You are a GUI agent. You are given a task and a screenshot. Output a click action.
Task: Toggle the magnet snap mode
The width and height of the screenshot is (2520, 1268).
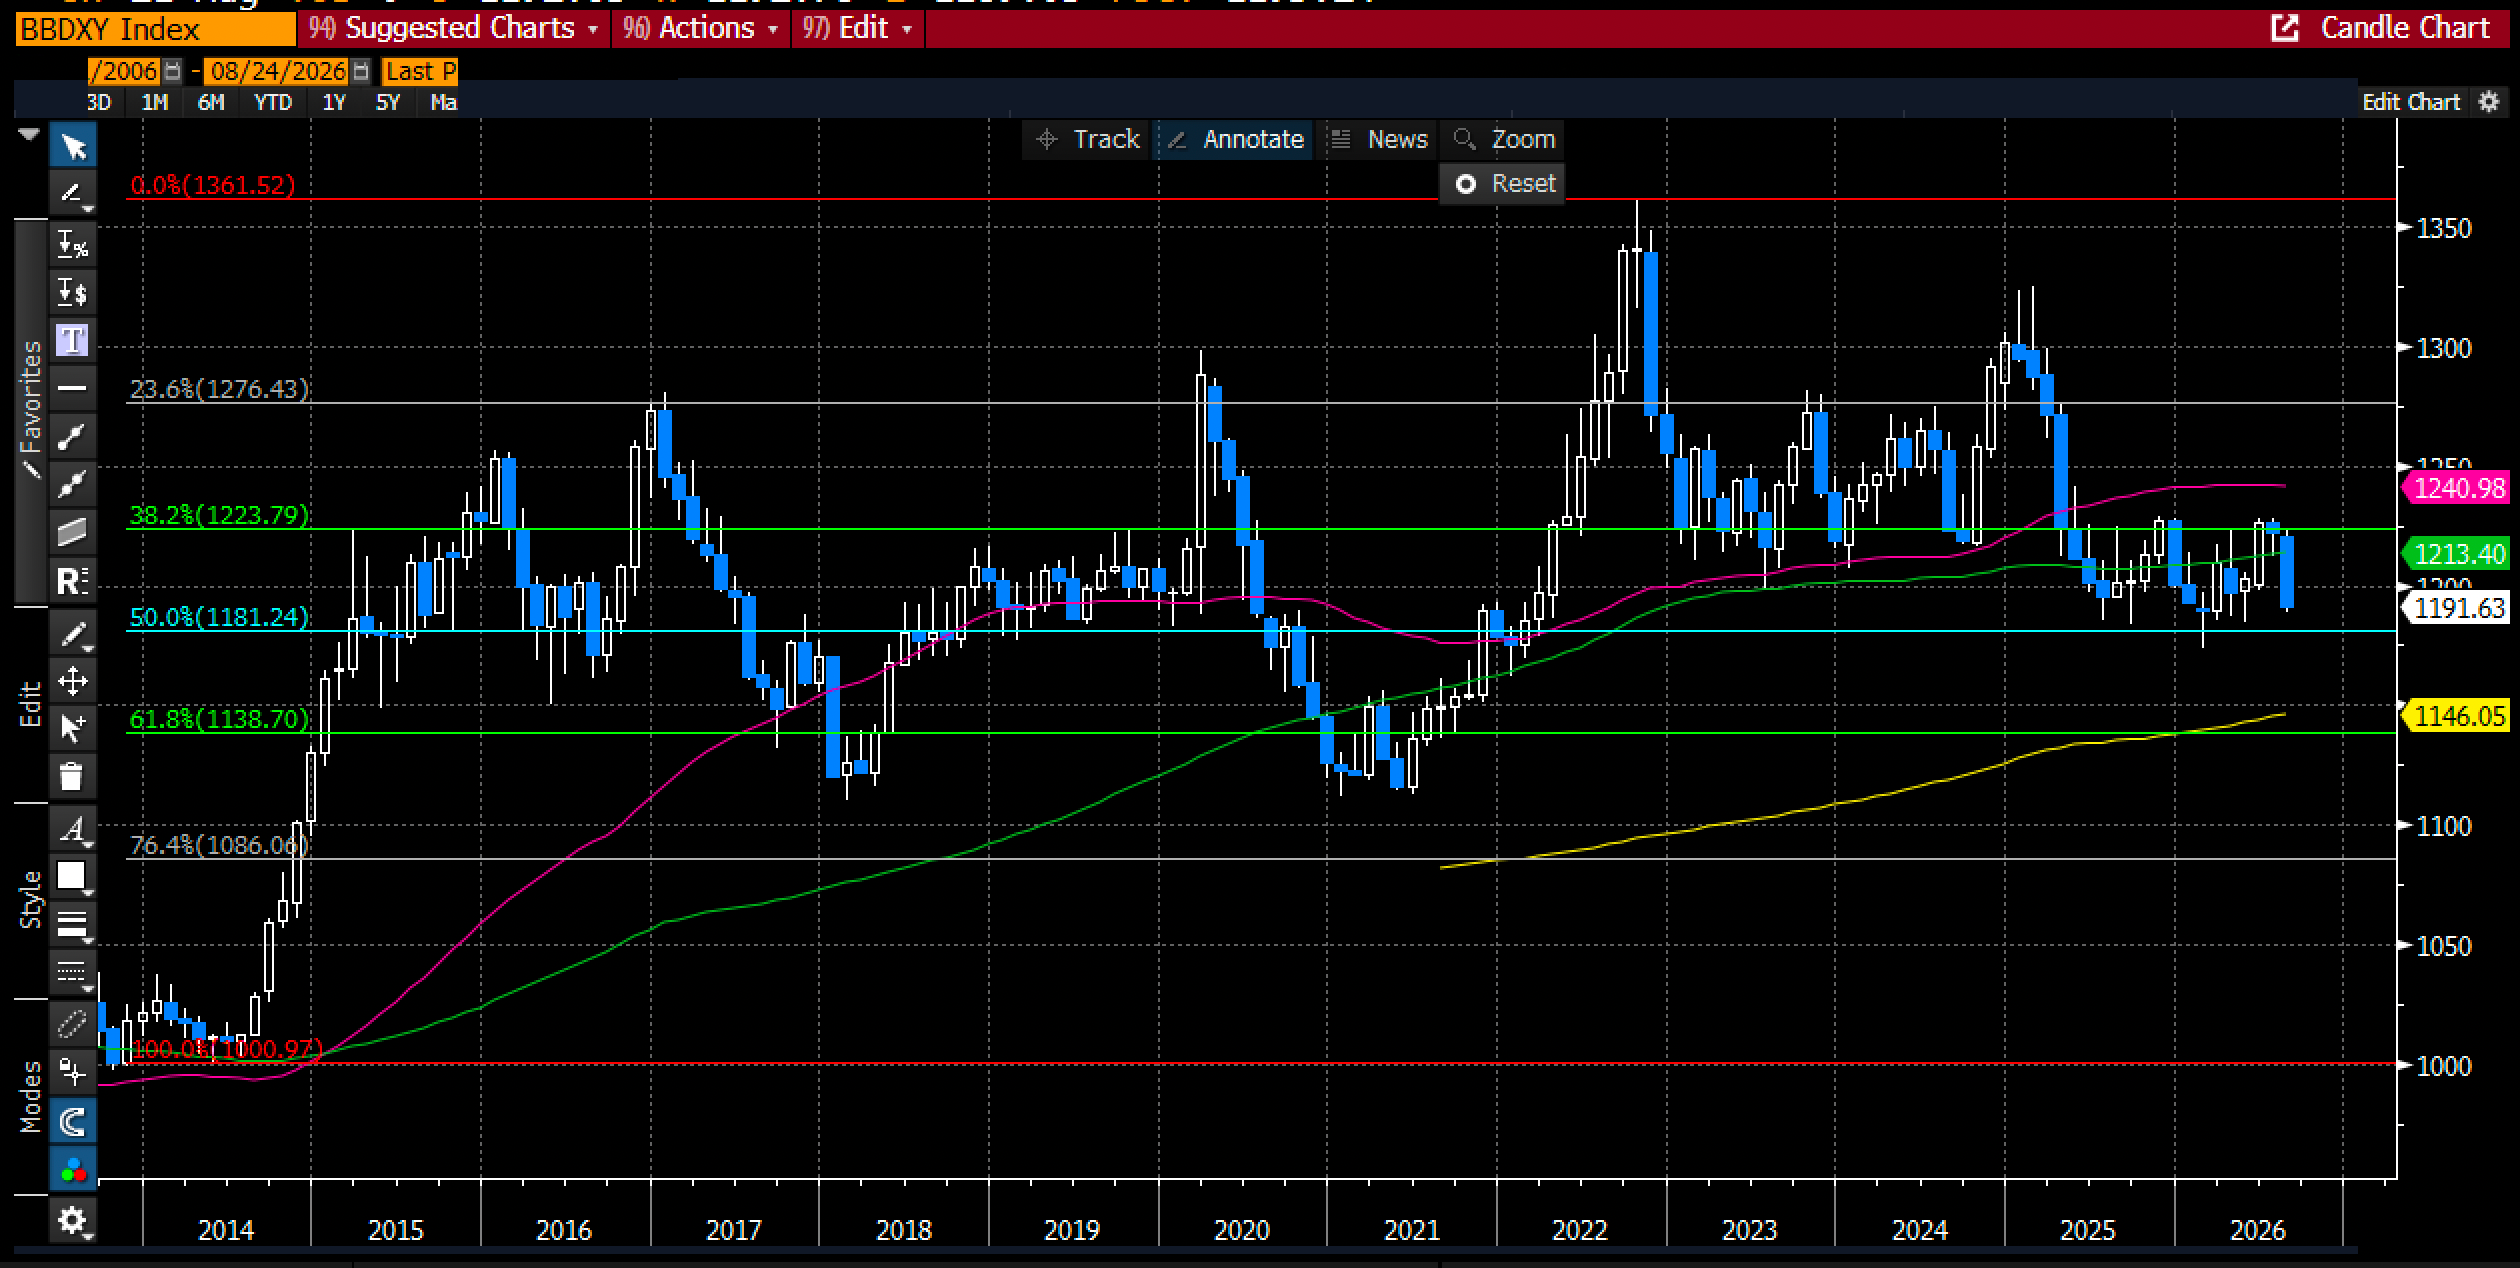pos(73,1121)
